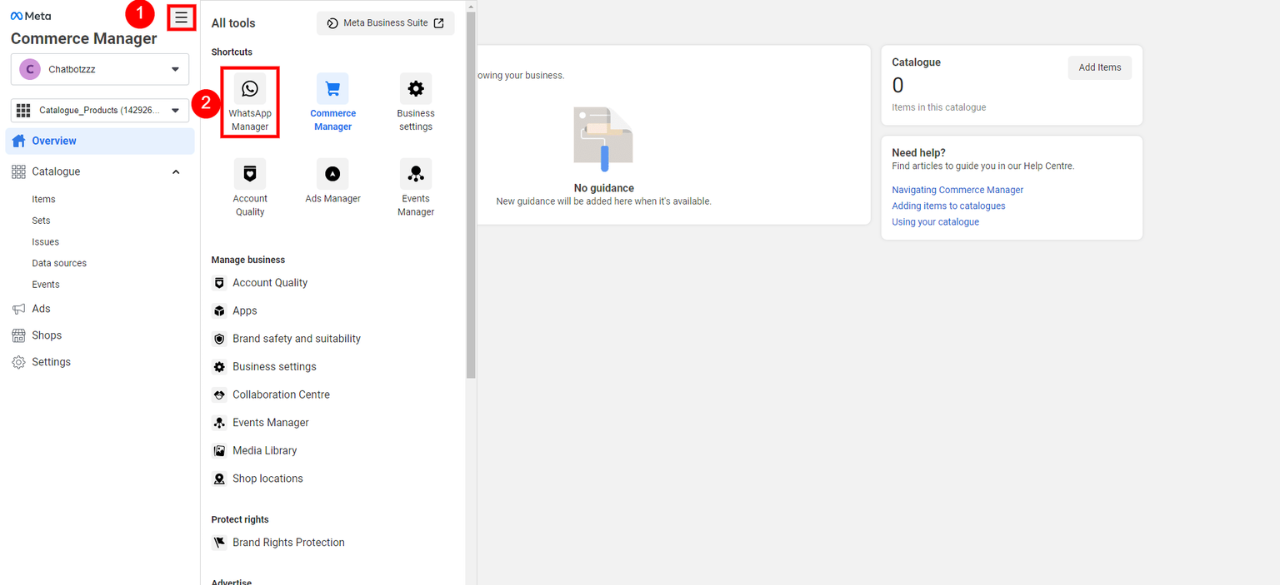Click the Commerce Manager title

(84, 39)
